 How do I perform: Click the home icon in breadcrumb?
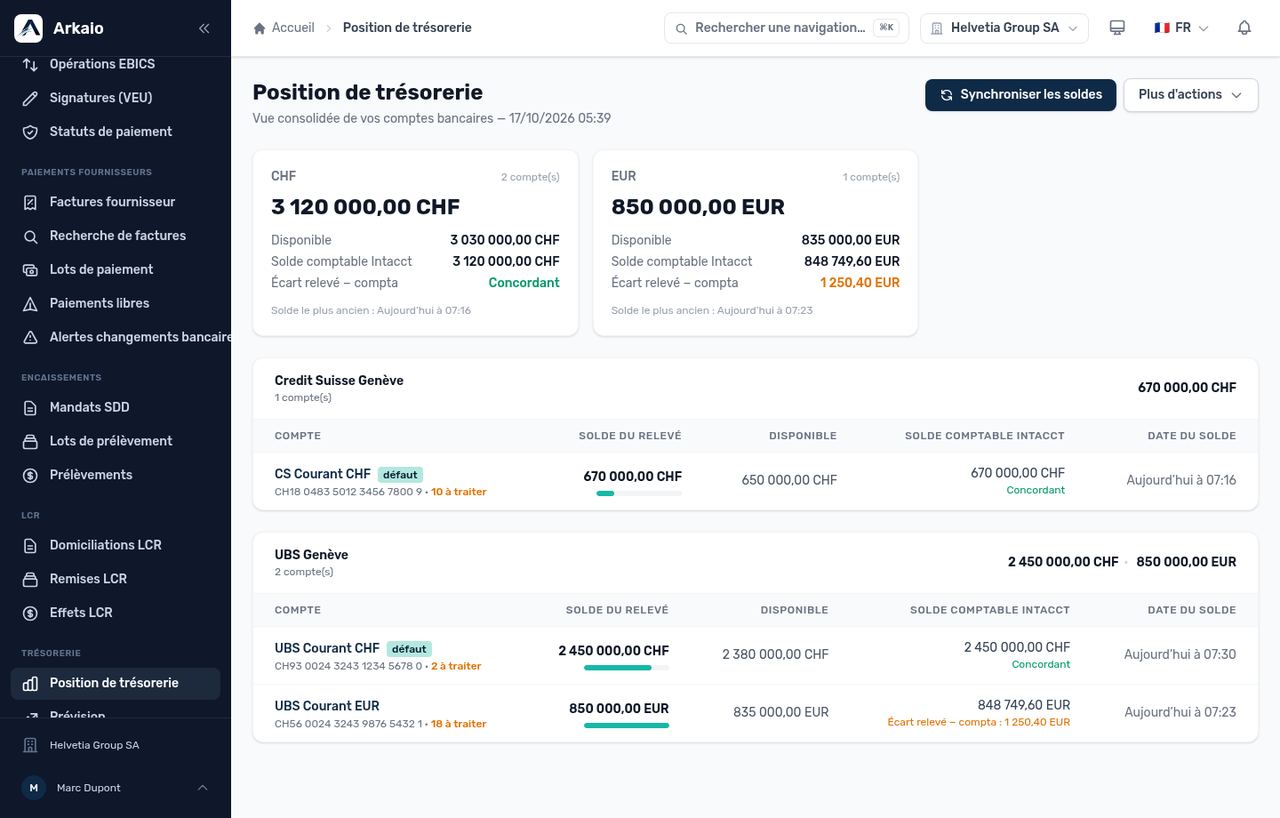click(260, 28)
